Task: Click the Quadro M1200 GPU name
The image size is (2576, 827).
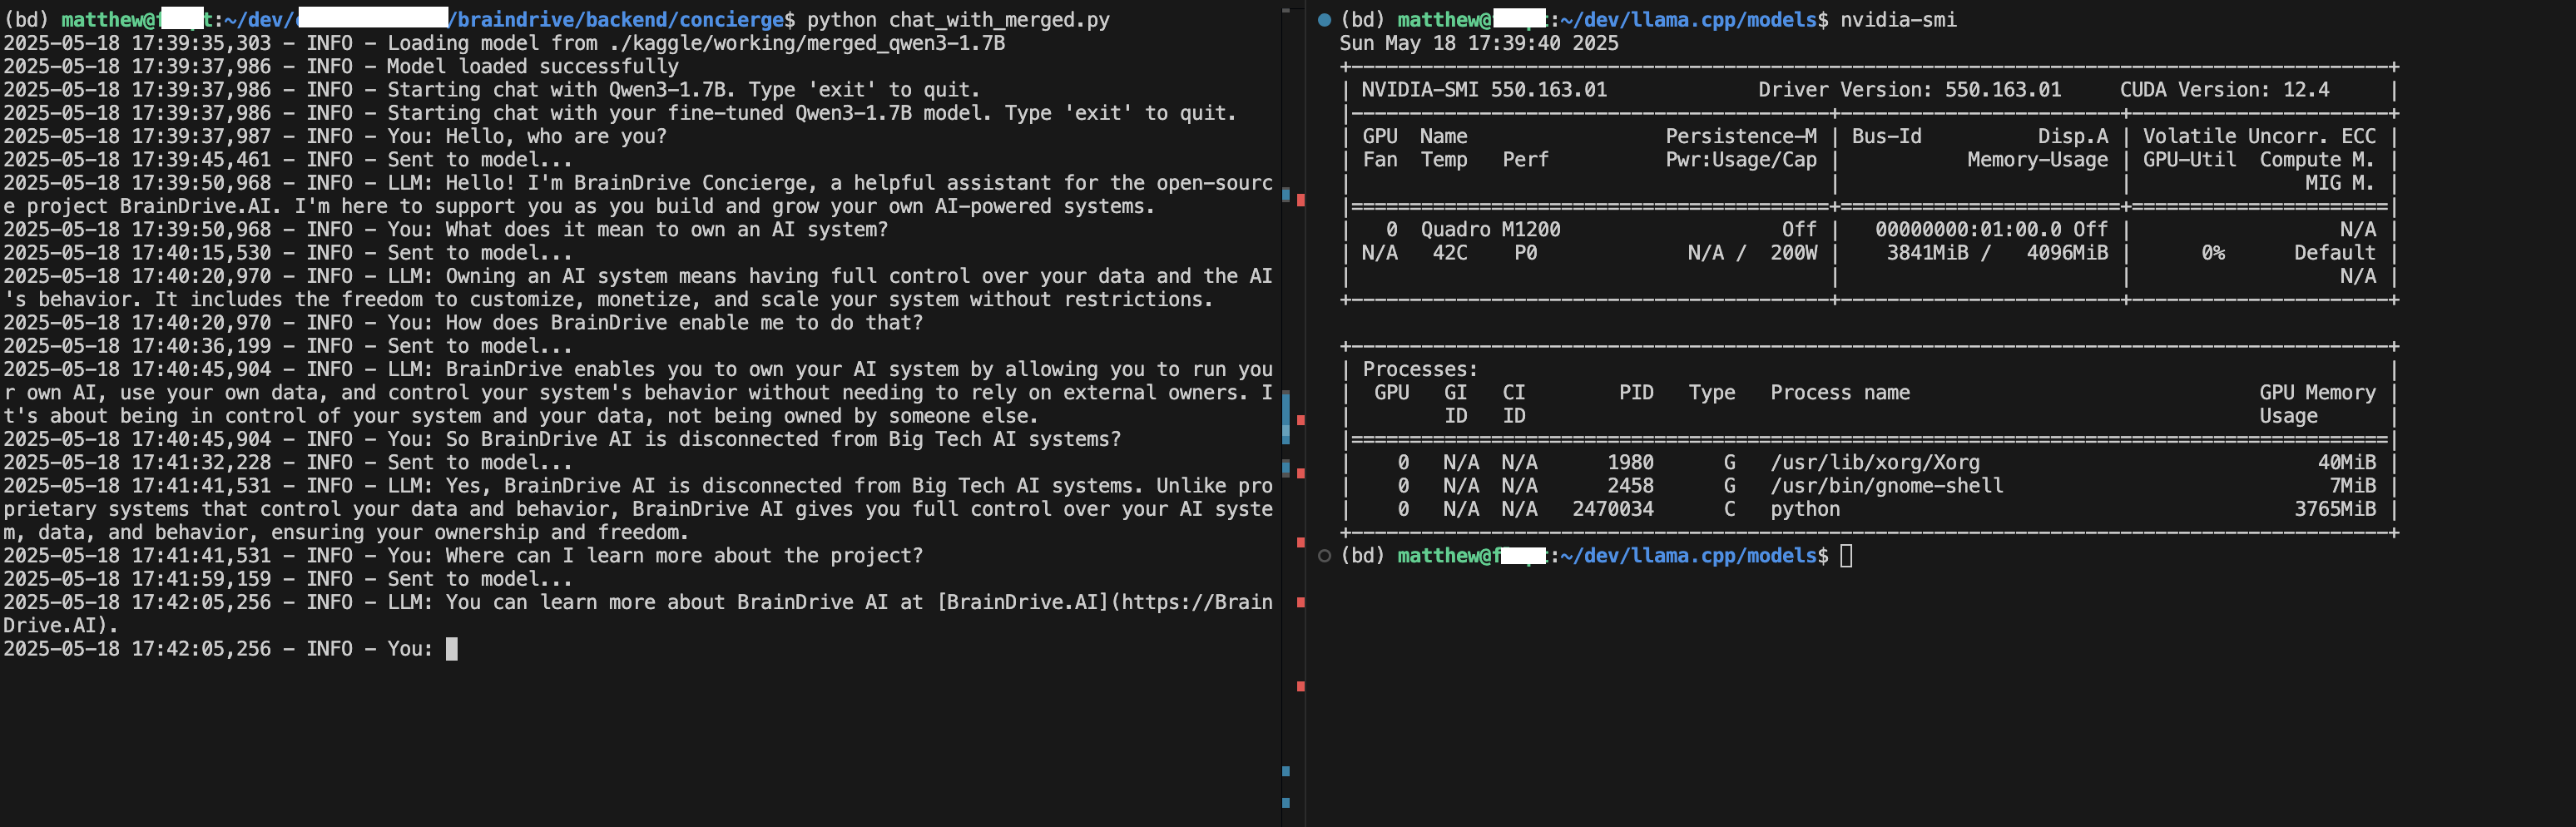Action: 1490,230
